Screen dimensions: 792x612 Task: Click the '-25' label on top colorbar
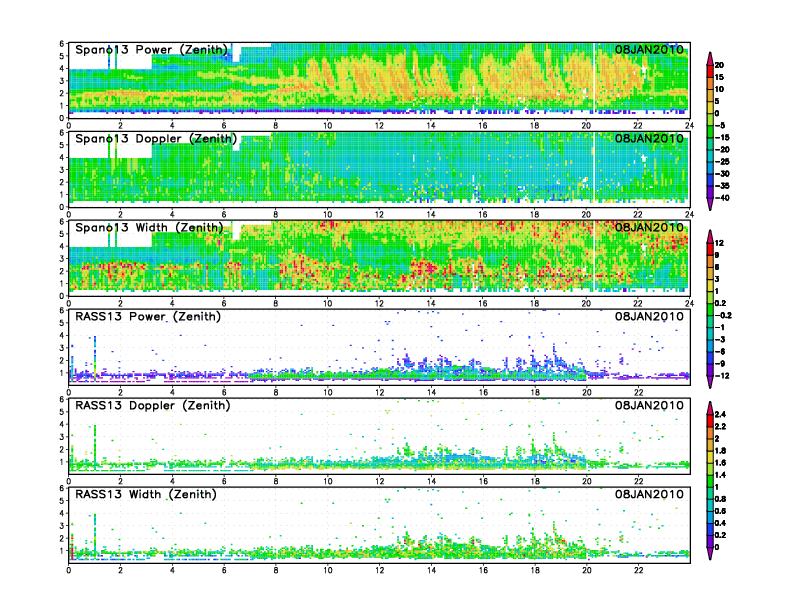click(x=722, y=162)
